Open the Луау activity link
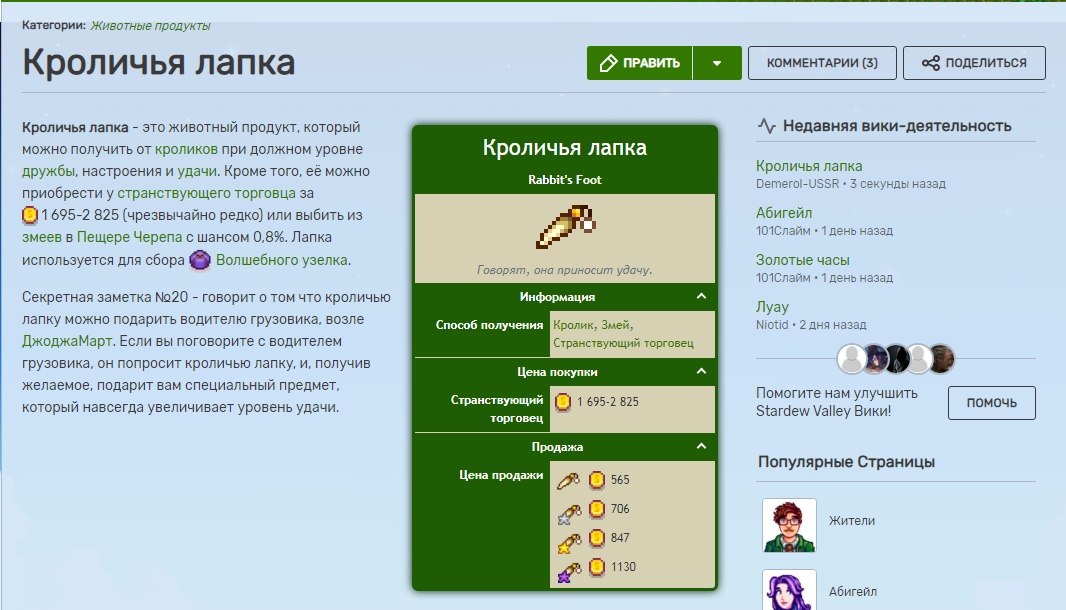 pyautogui.click(x=772, y=307)
